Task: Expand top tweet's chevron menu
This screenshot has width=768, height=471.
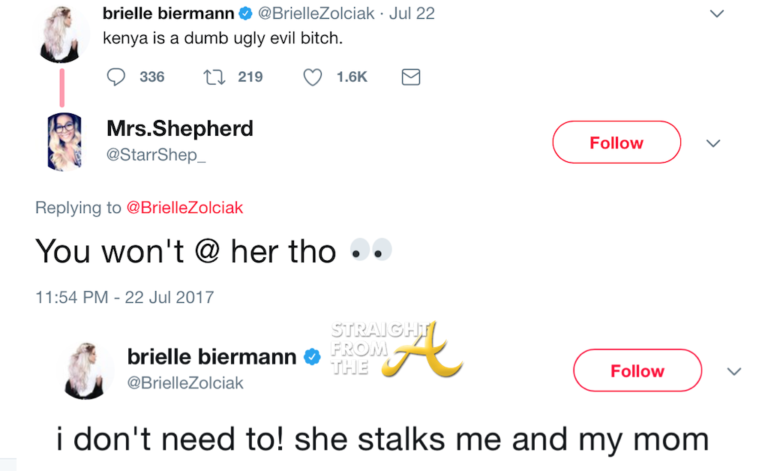Action: coord(715,13)
